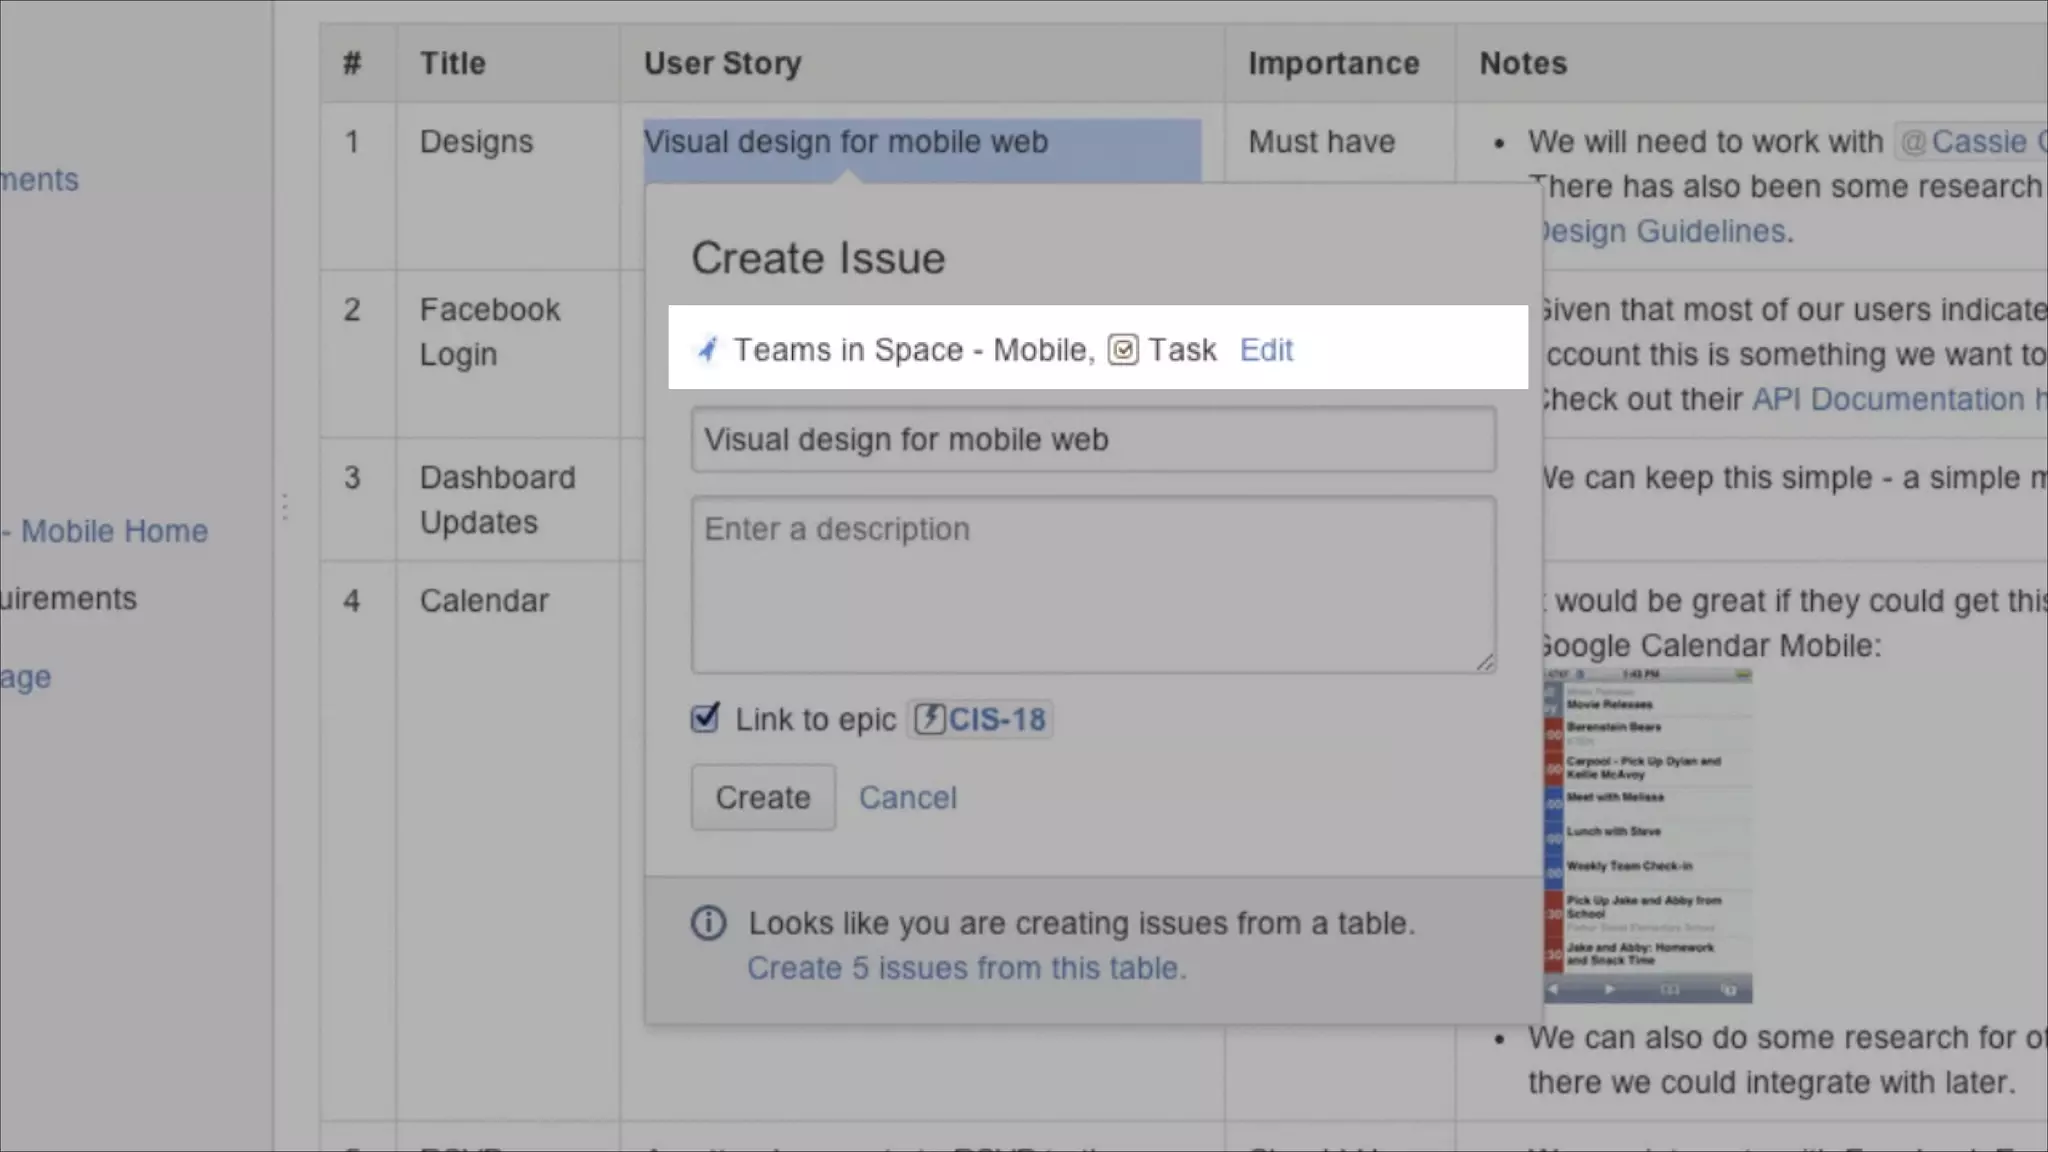Open the Google Calendar Mobile screenshot thumbnail
The width and height of the screenshot is (2048, 1152).
1647,835
